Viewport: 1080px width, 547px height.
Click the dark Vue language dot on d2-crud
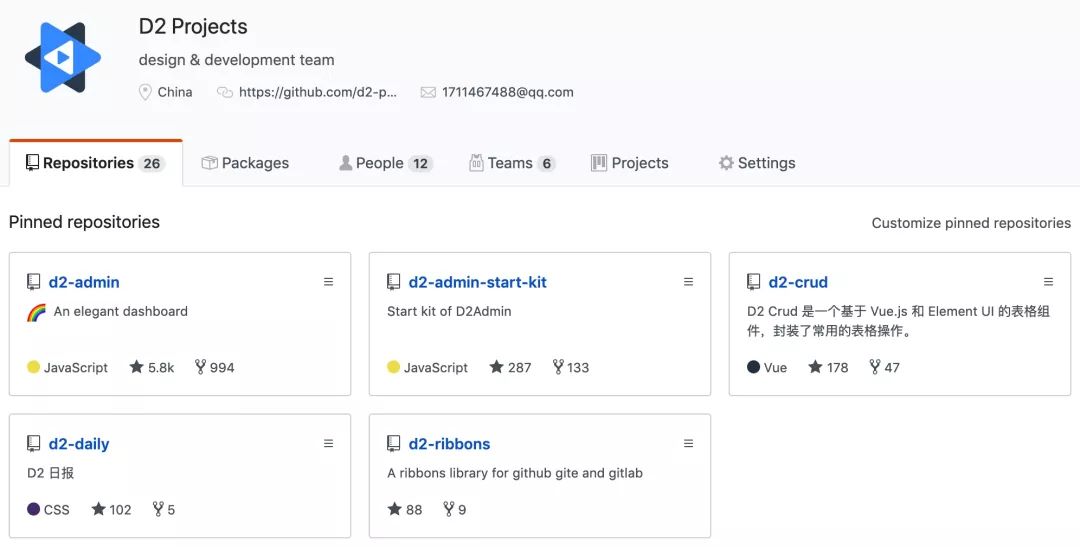point(754,367)
